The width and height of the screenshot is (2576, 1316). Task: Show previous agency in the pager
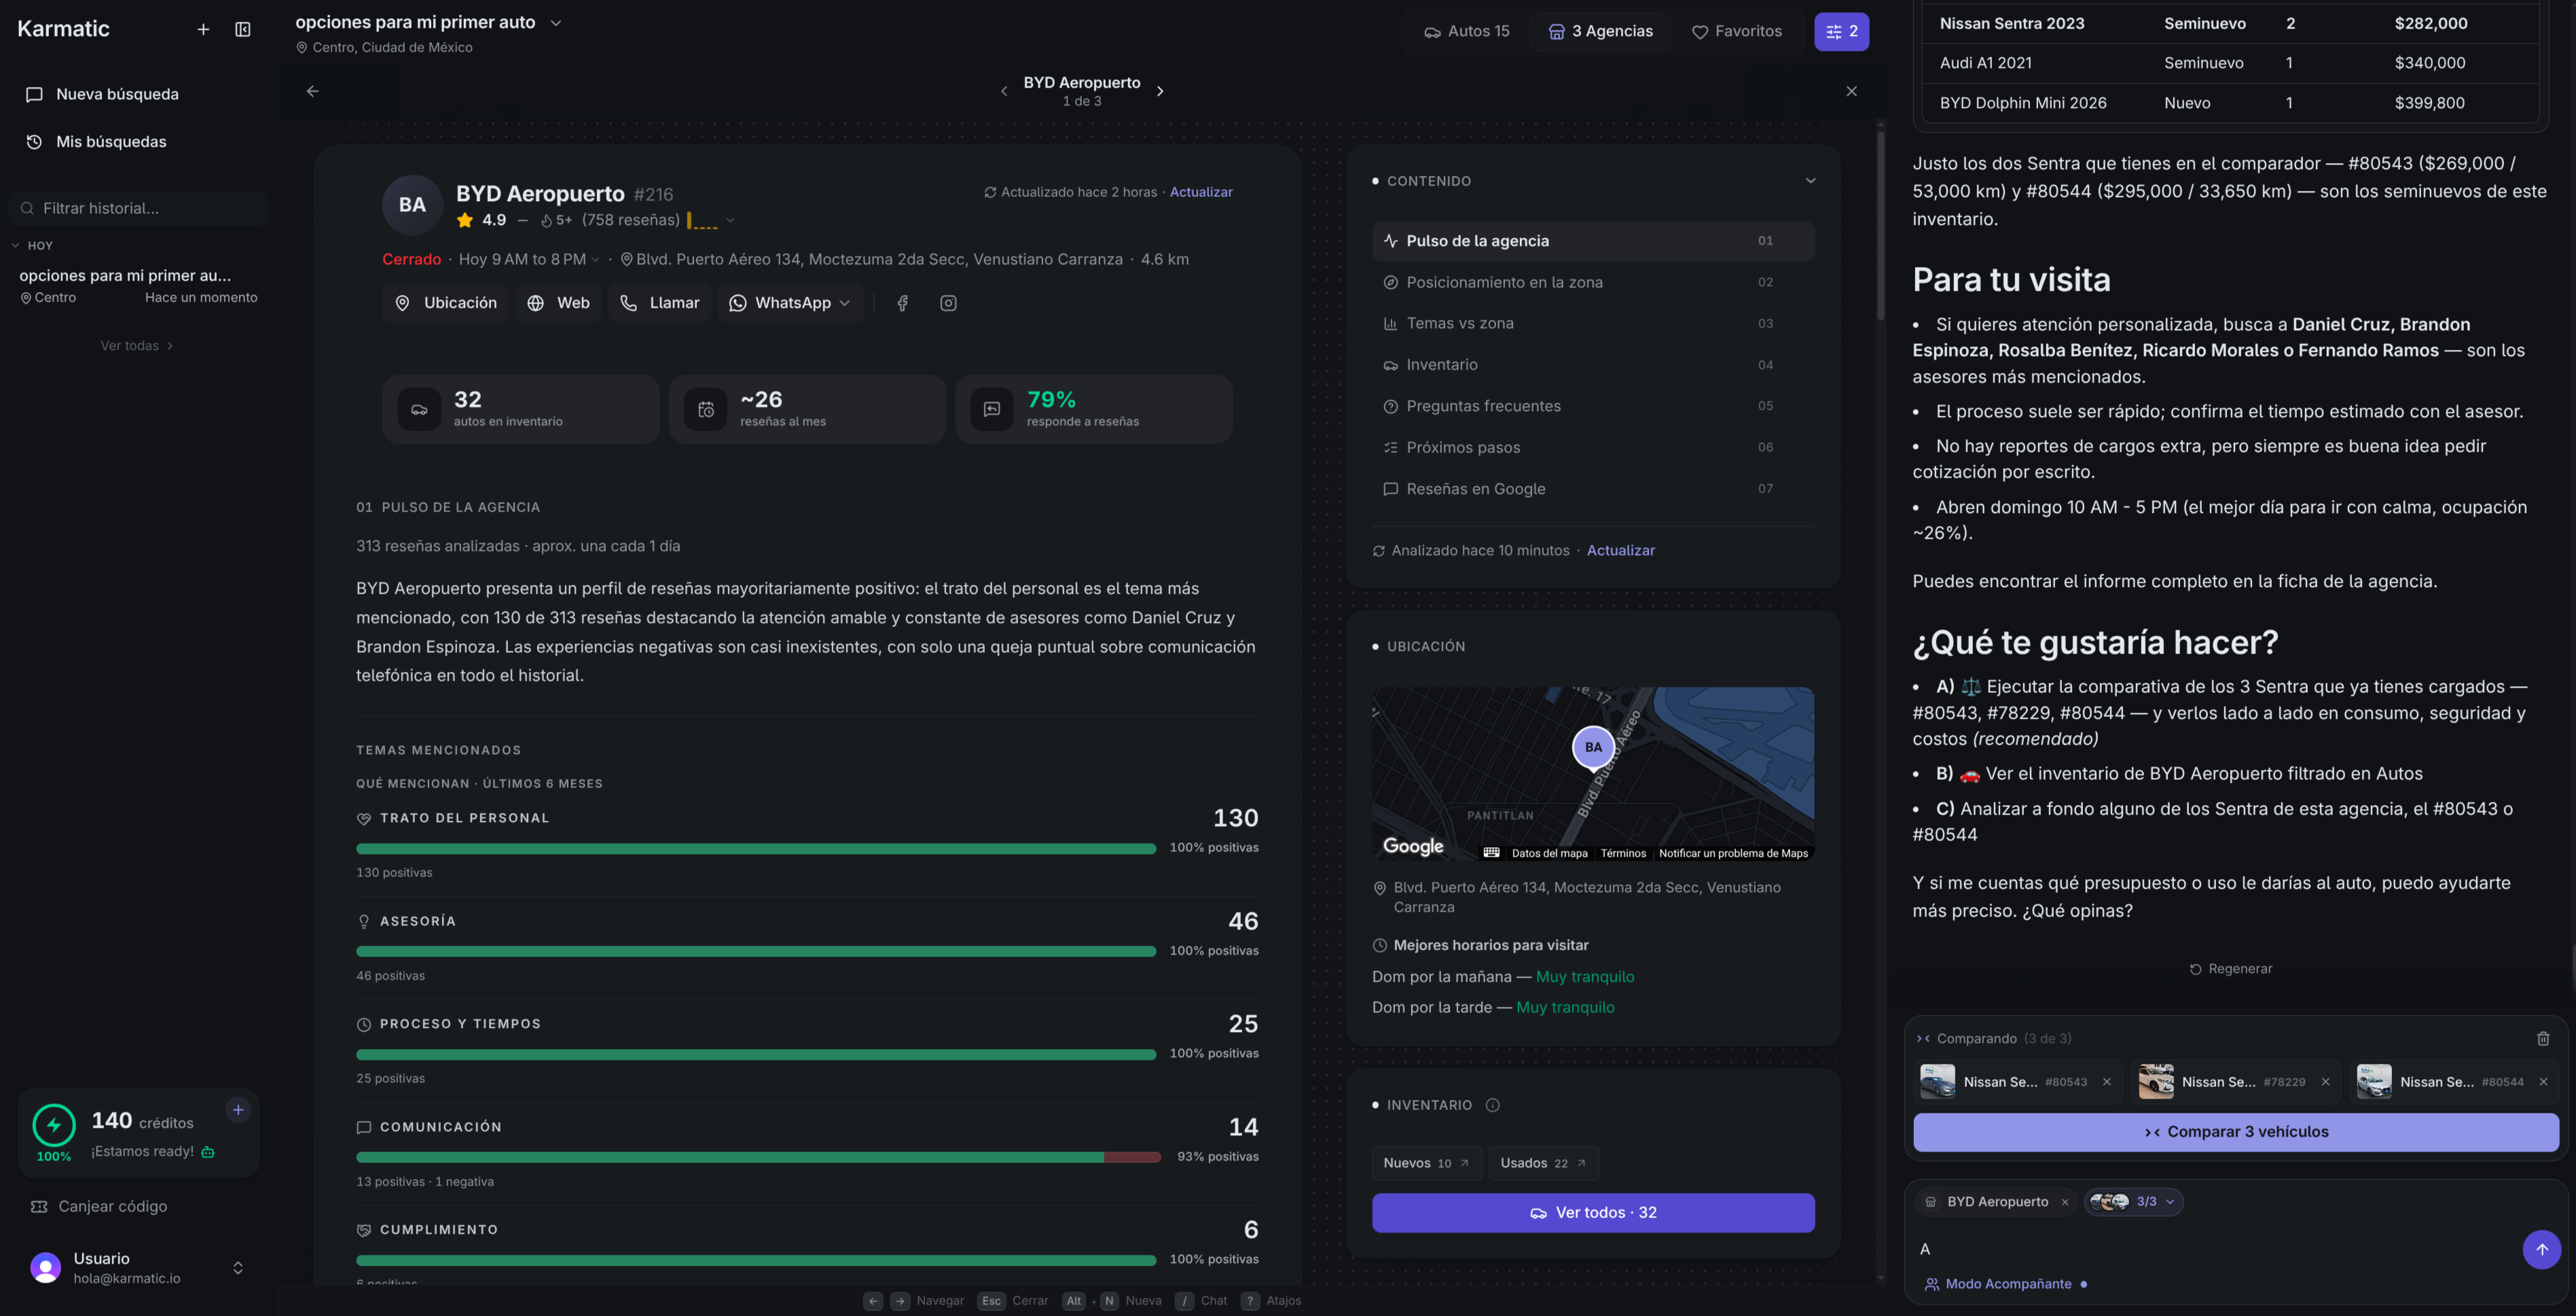1004,91
